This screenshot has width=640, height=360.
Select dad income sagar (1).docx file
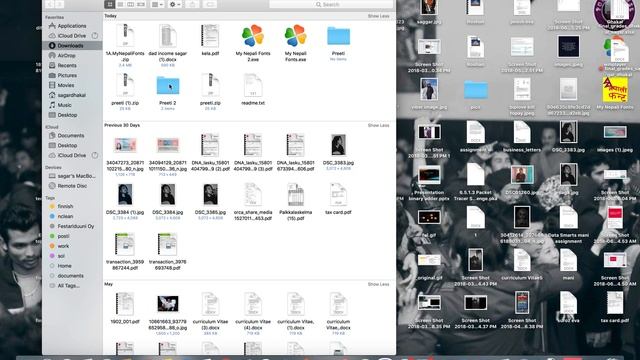coord(168,36)
